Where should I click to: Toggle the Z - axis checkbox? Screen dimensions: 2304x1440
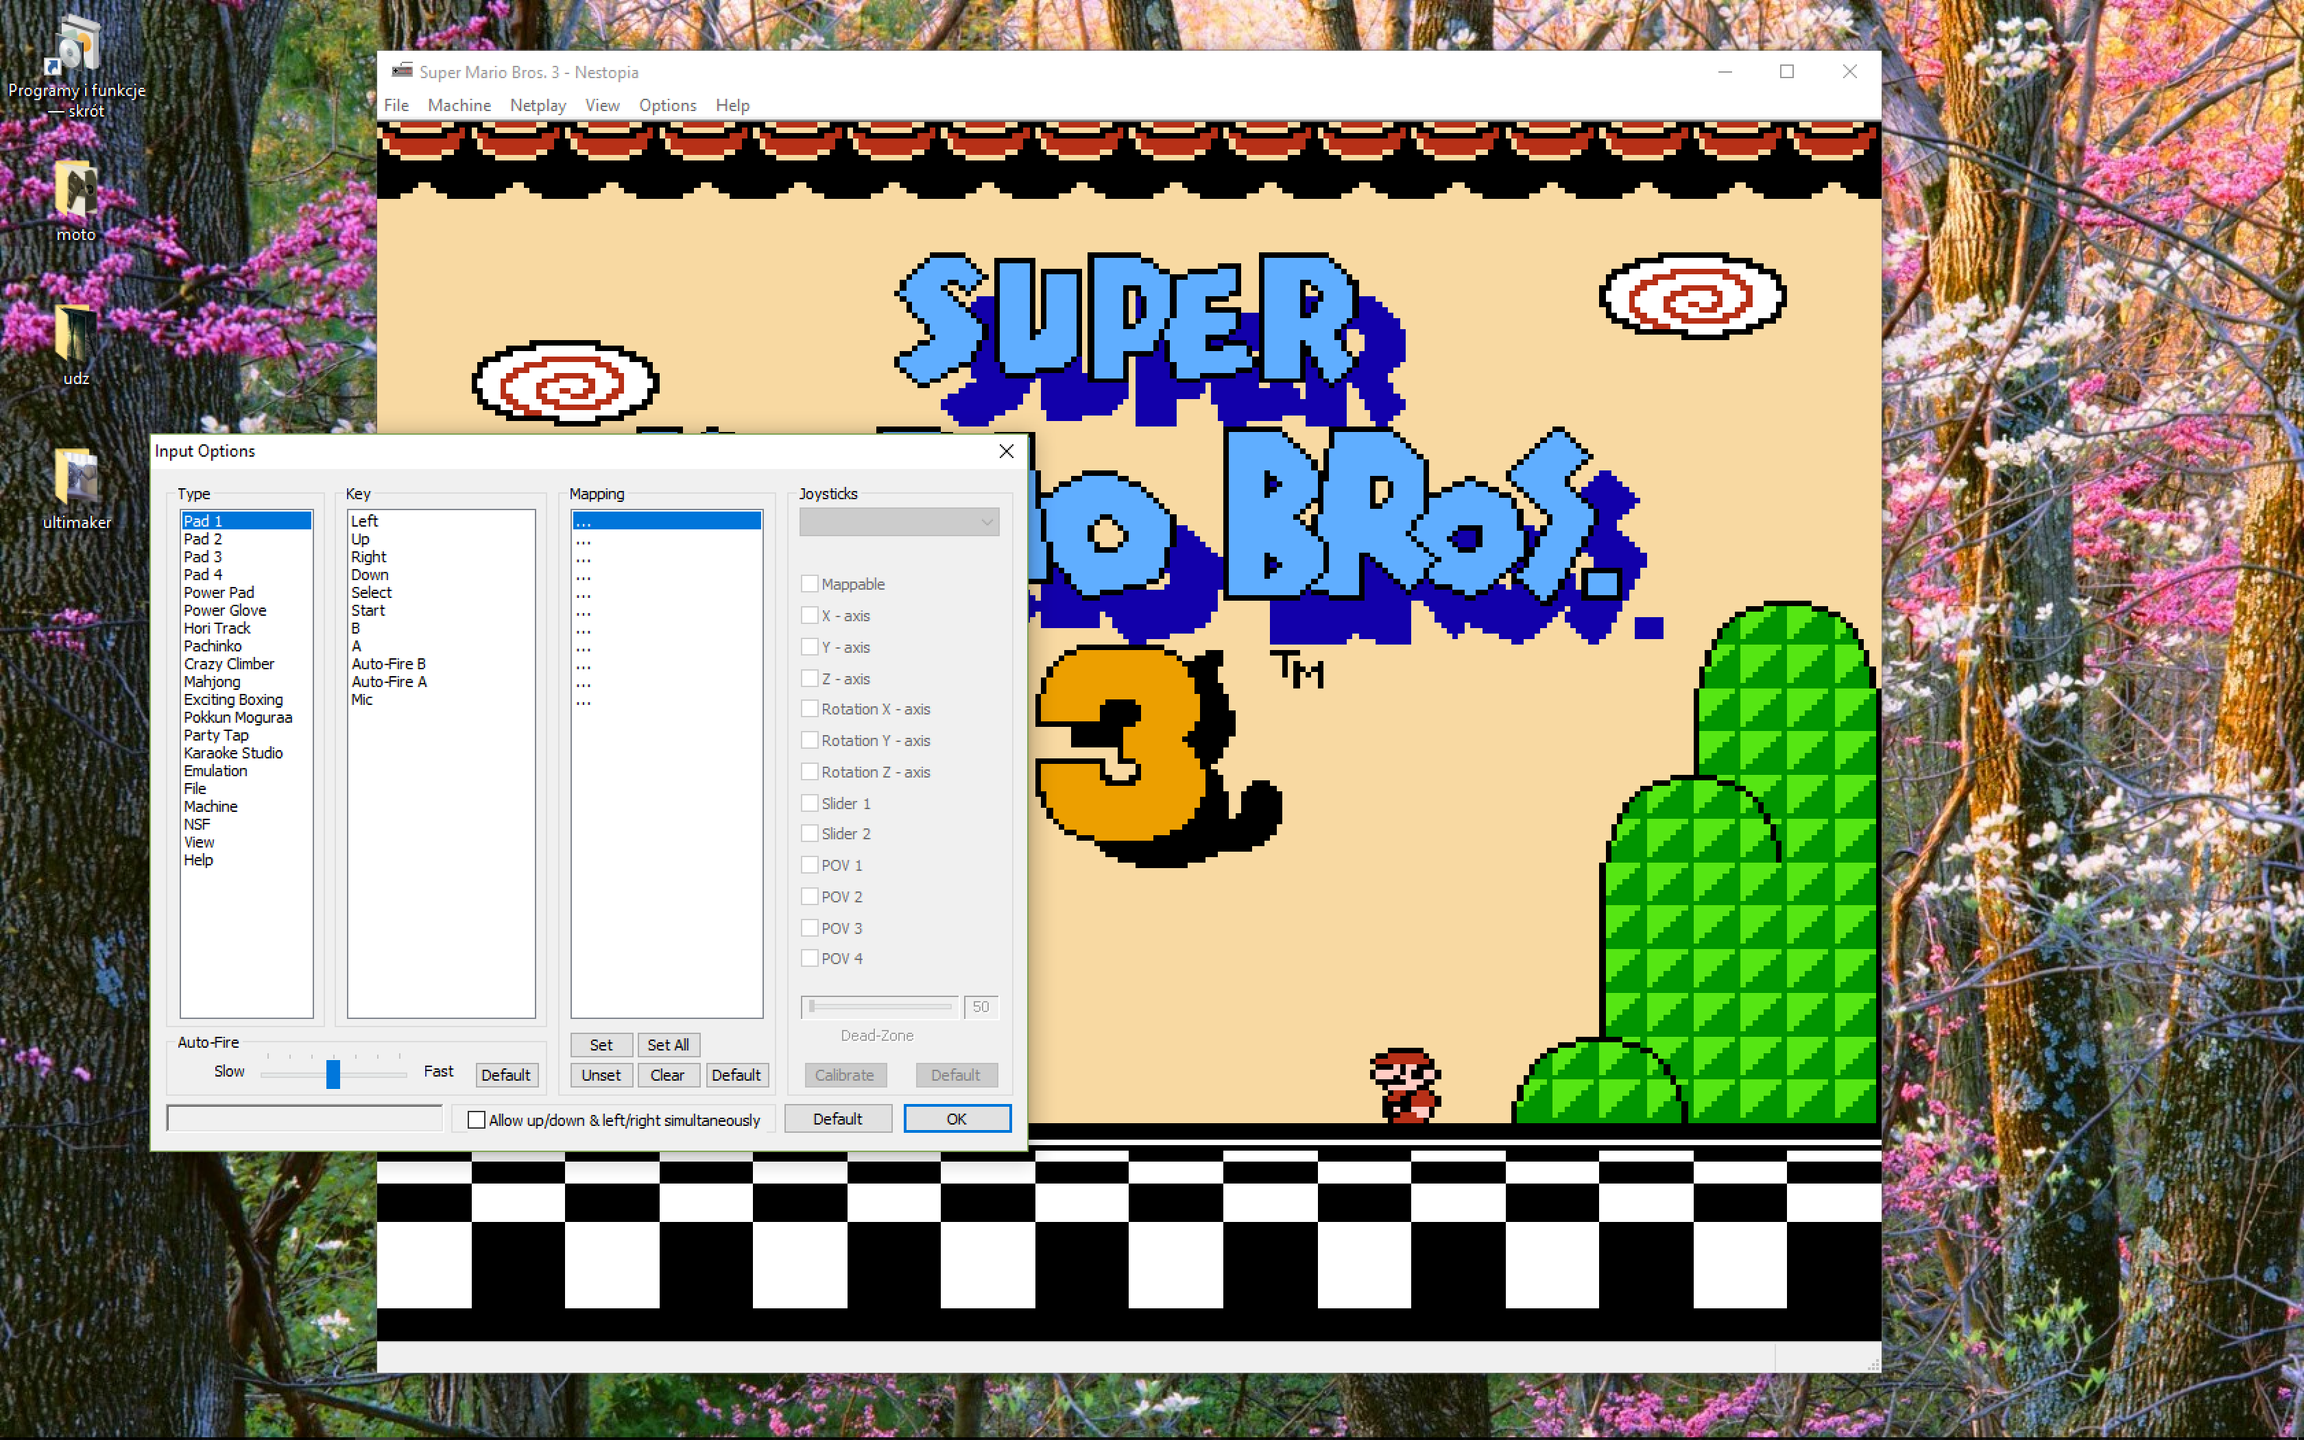[810, 678]
